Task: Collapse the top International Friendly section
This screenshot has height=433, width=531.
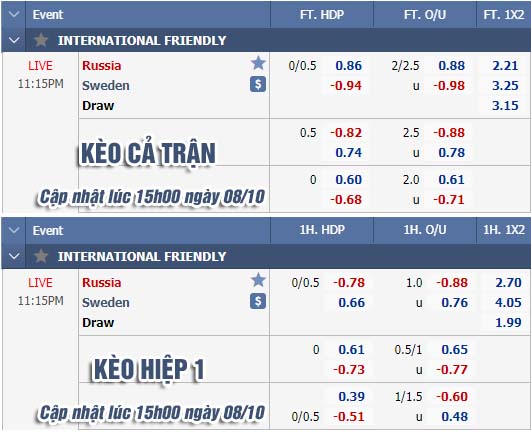Action: click(14, 40)
